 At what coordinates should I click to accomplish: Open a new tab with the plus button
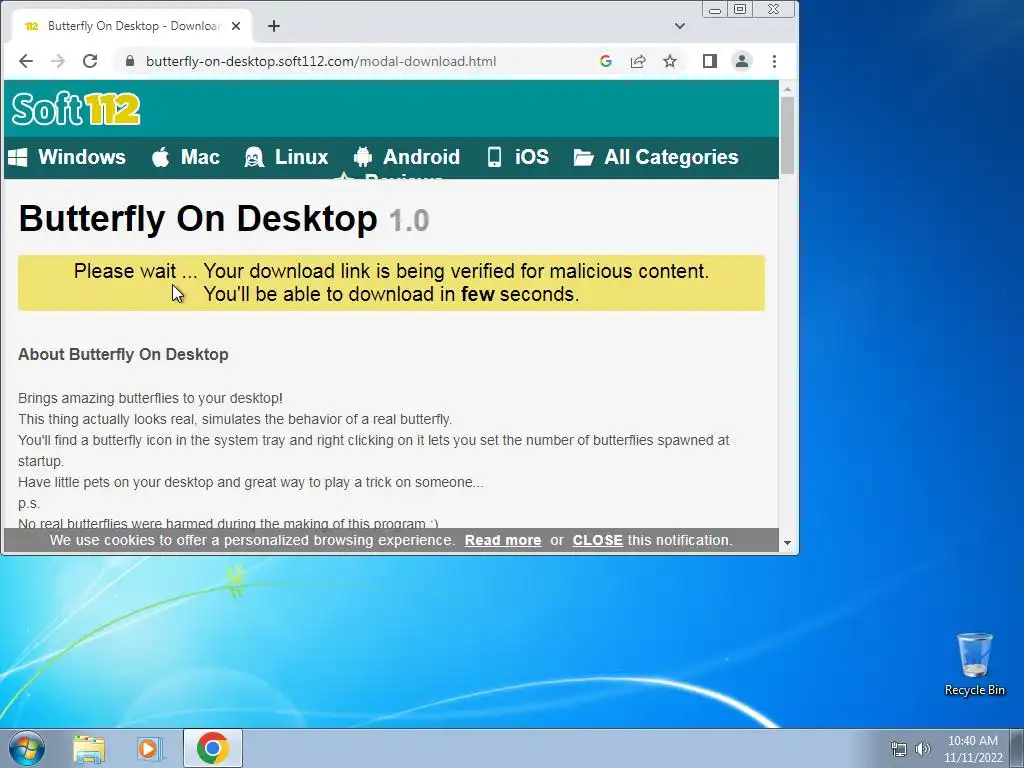tap(274, 26)
